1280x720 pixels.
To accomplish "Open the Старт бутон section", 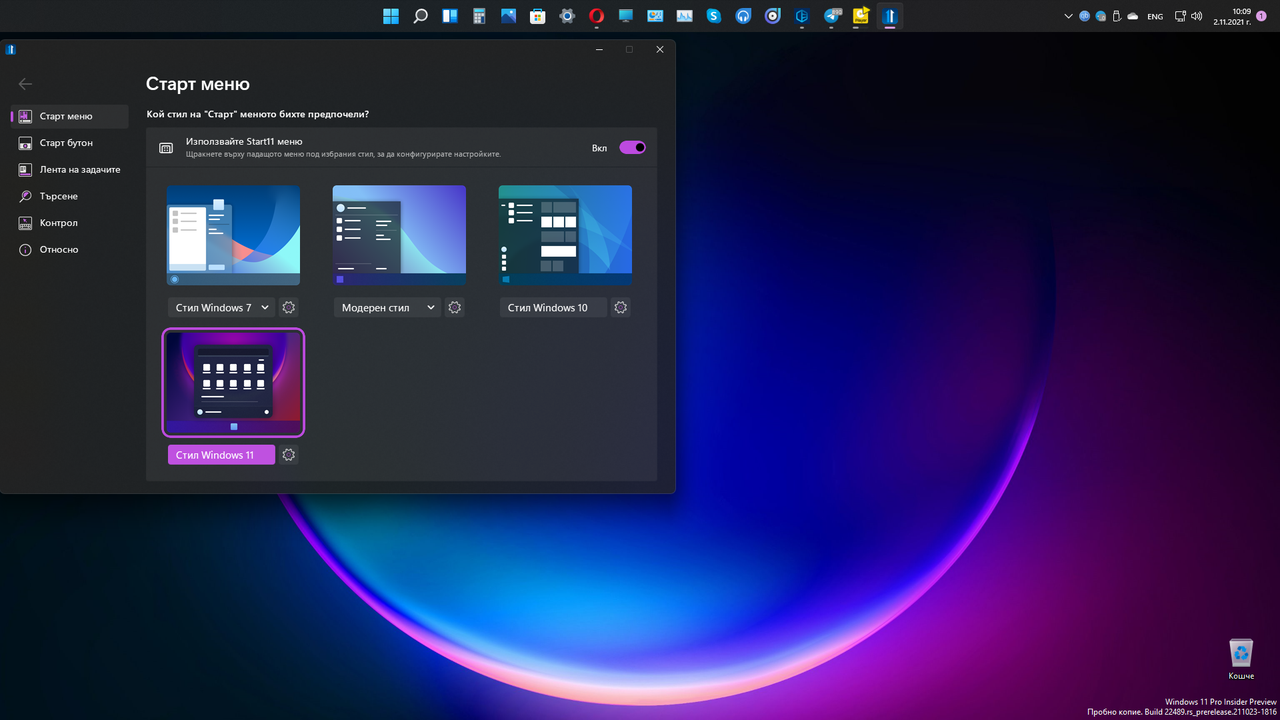I will pos(70,143).
